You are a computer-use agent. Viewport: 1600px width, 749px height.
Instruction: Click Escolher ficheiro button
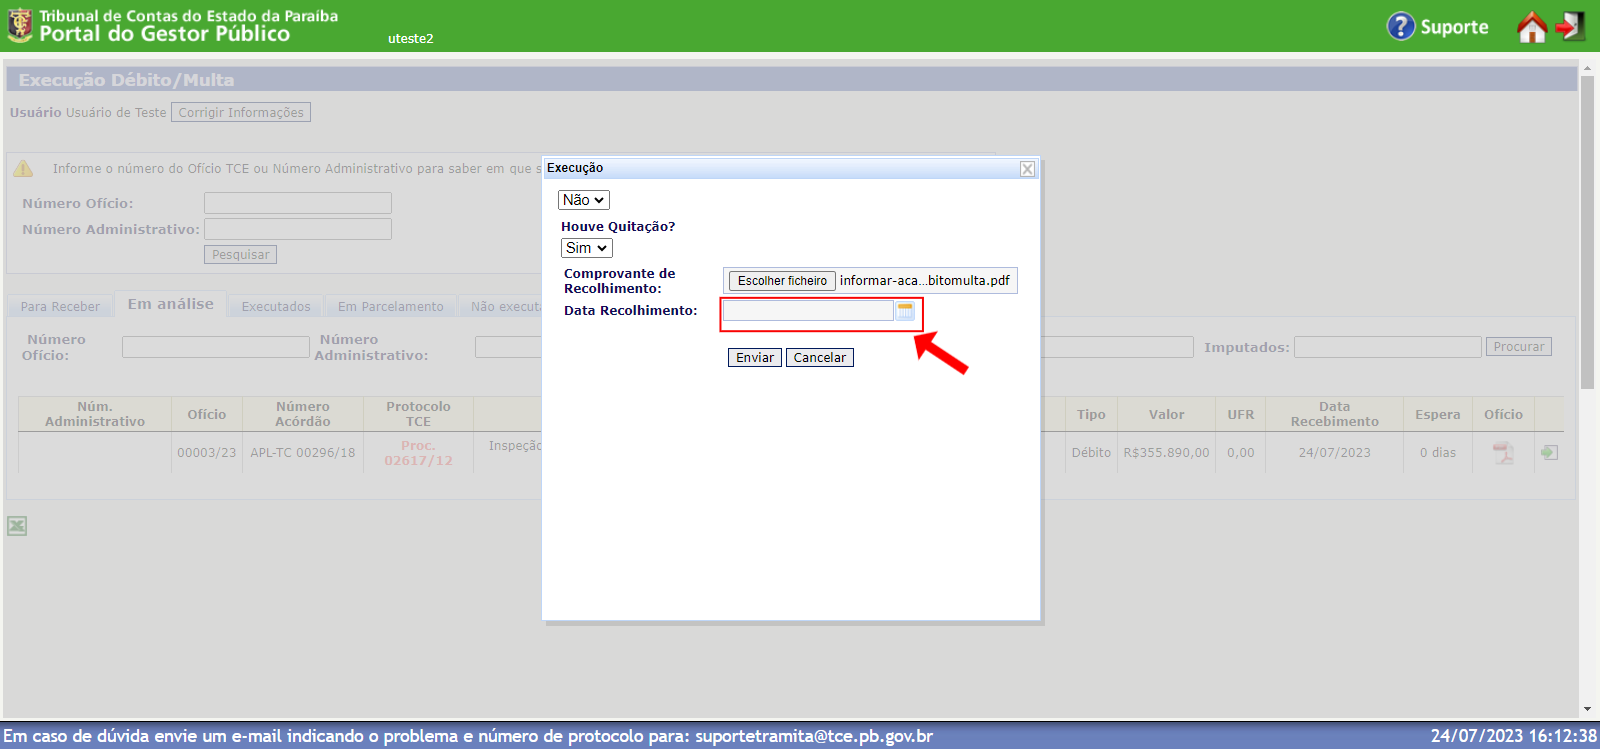pos(782,281)
